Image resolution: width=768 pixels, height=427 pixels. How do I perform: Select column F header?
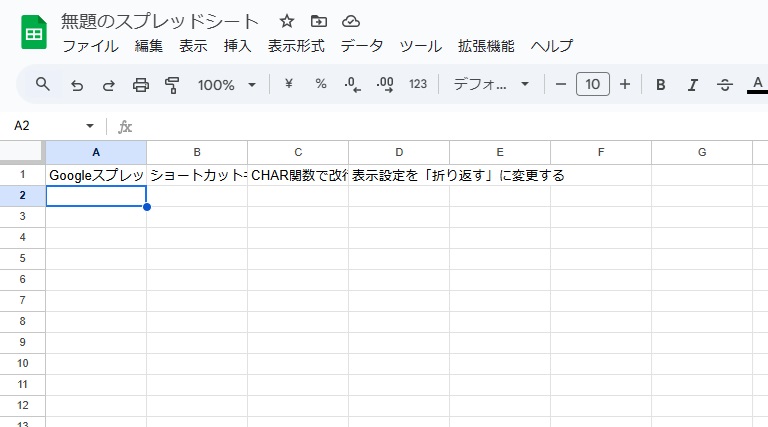(600, 152)
